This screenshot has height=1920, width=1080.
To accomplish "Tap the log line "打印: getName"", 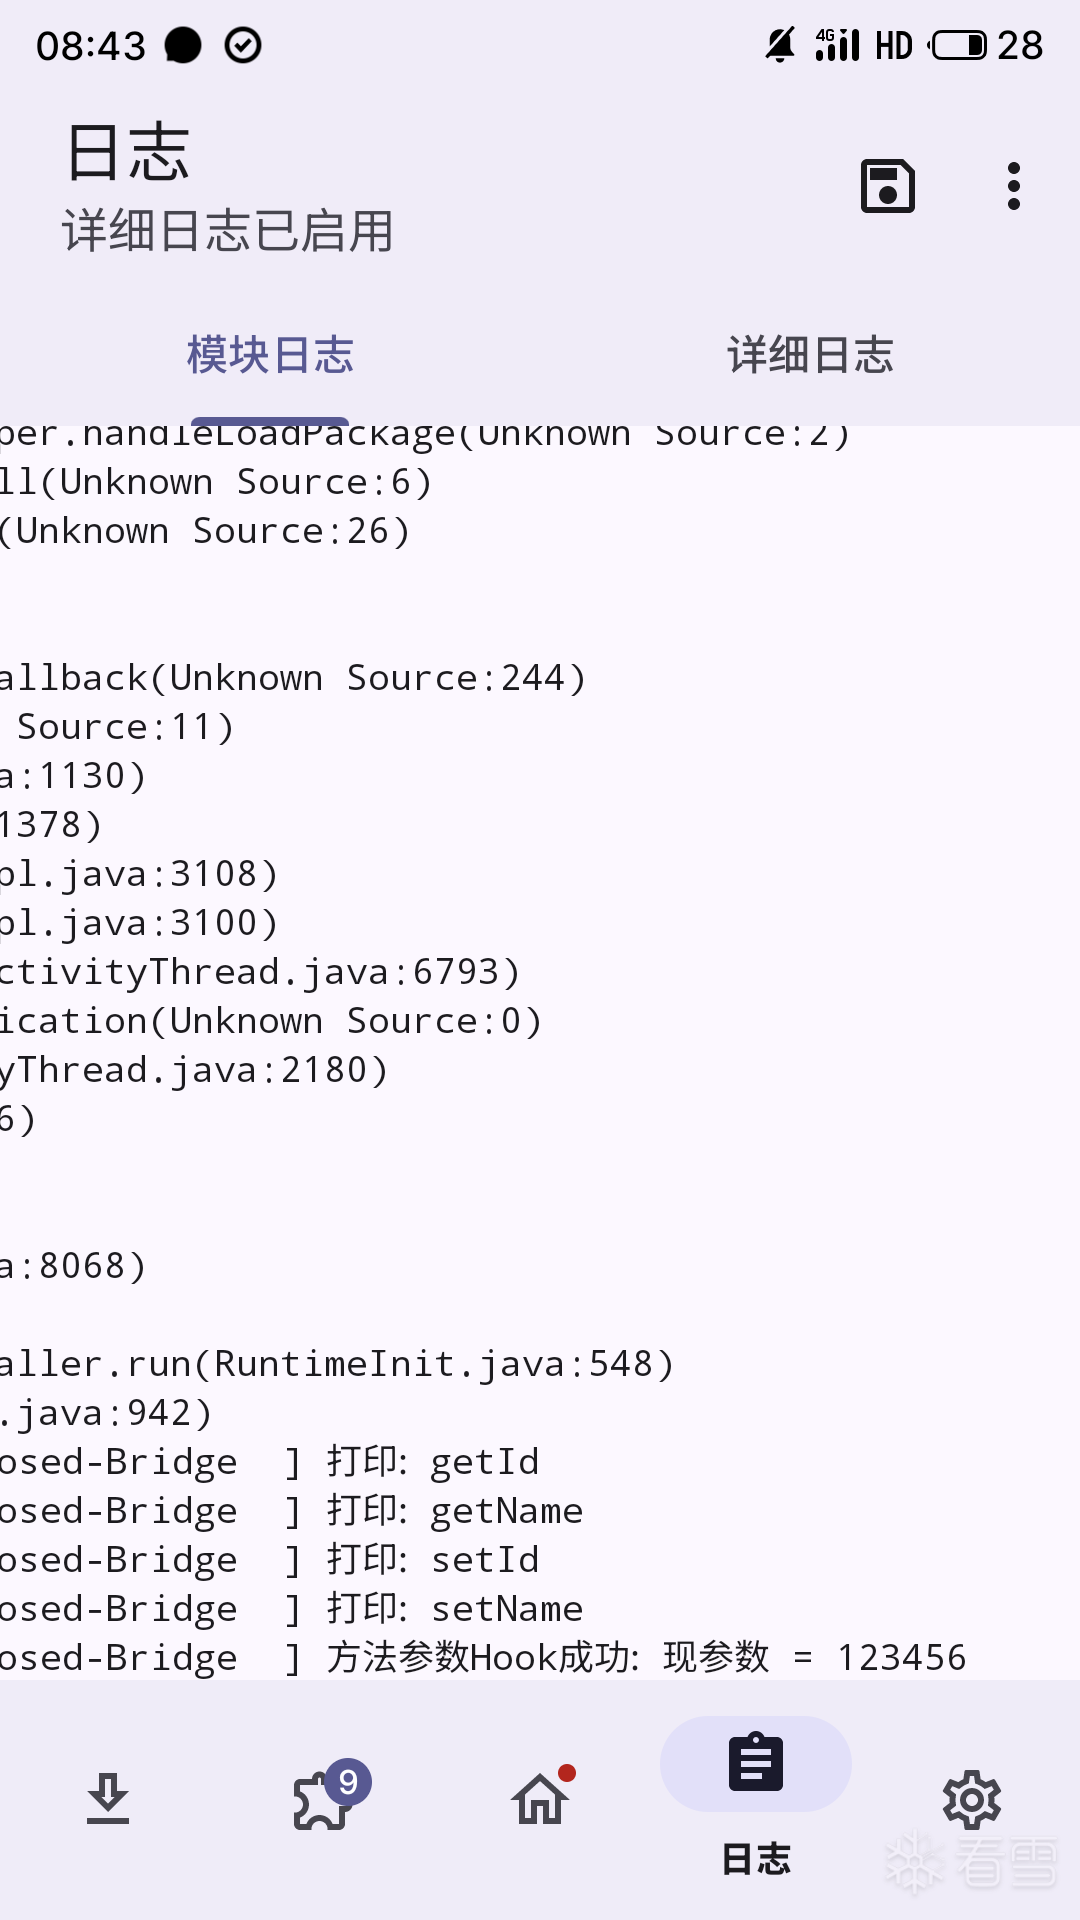I will 455,1511.
